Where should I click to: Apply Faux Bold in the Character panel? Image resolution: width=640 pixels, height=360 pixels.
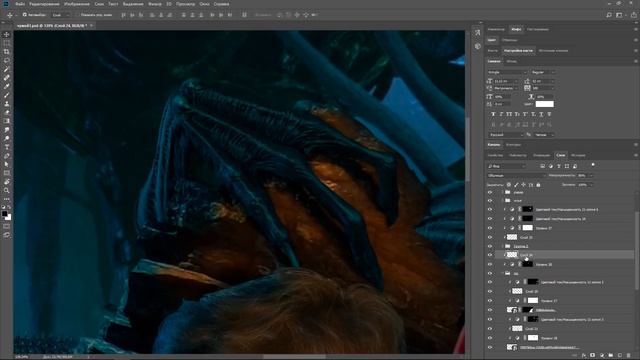point(493,114)
